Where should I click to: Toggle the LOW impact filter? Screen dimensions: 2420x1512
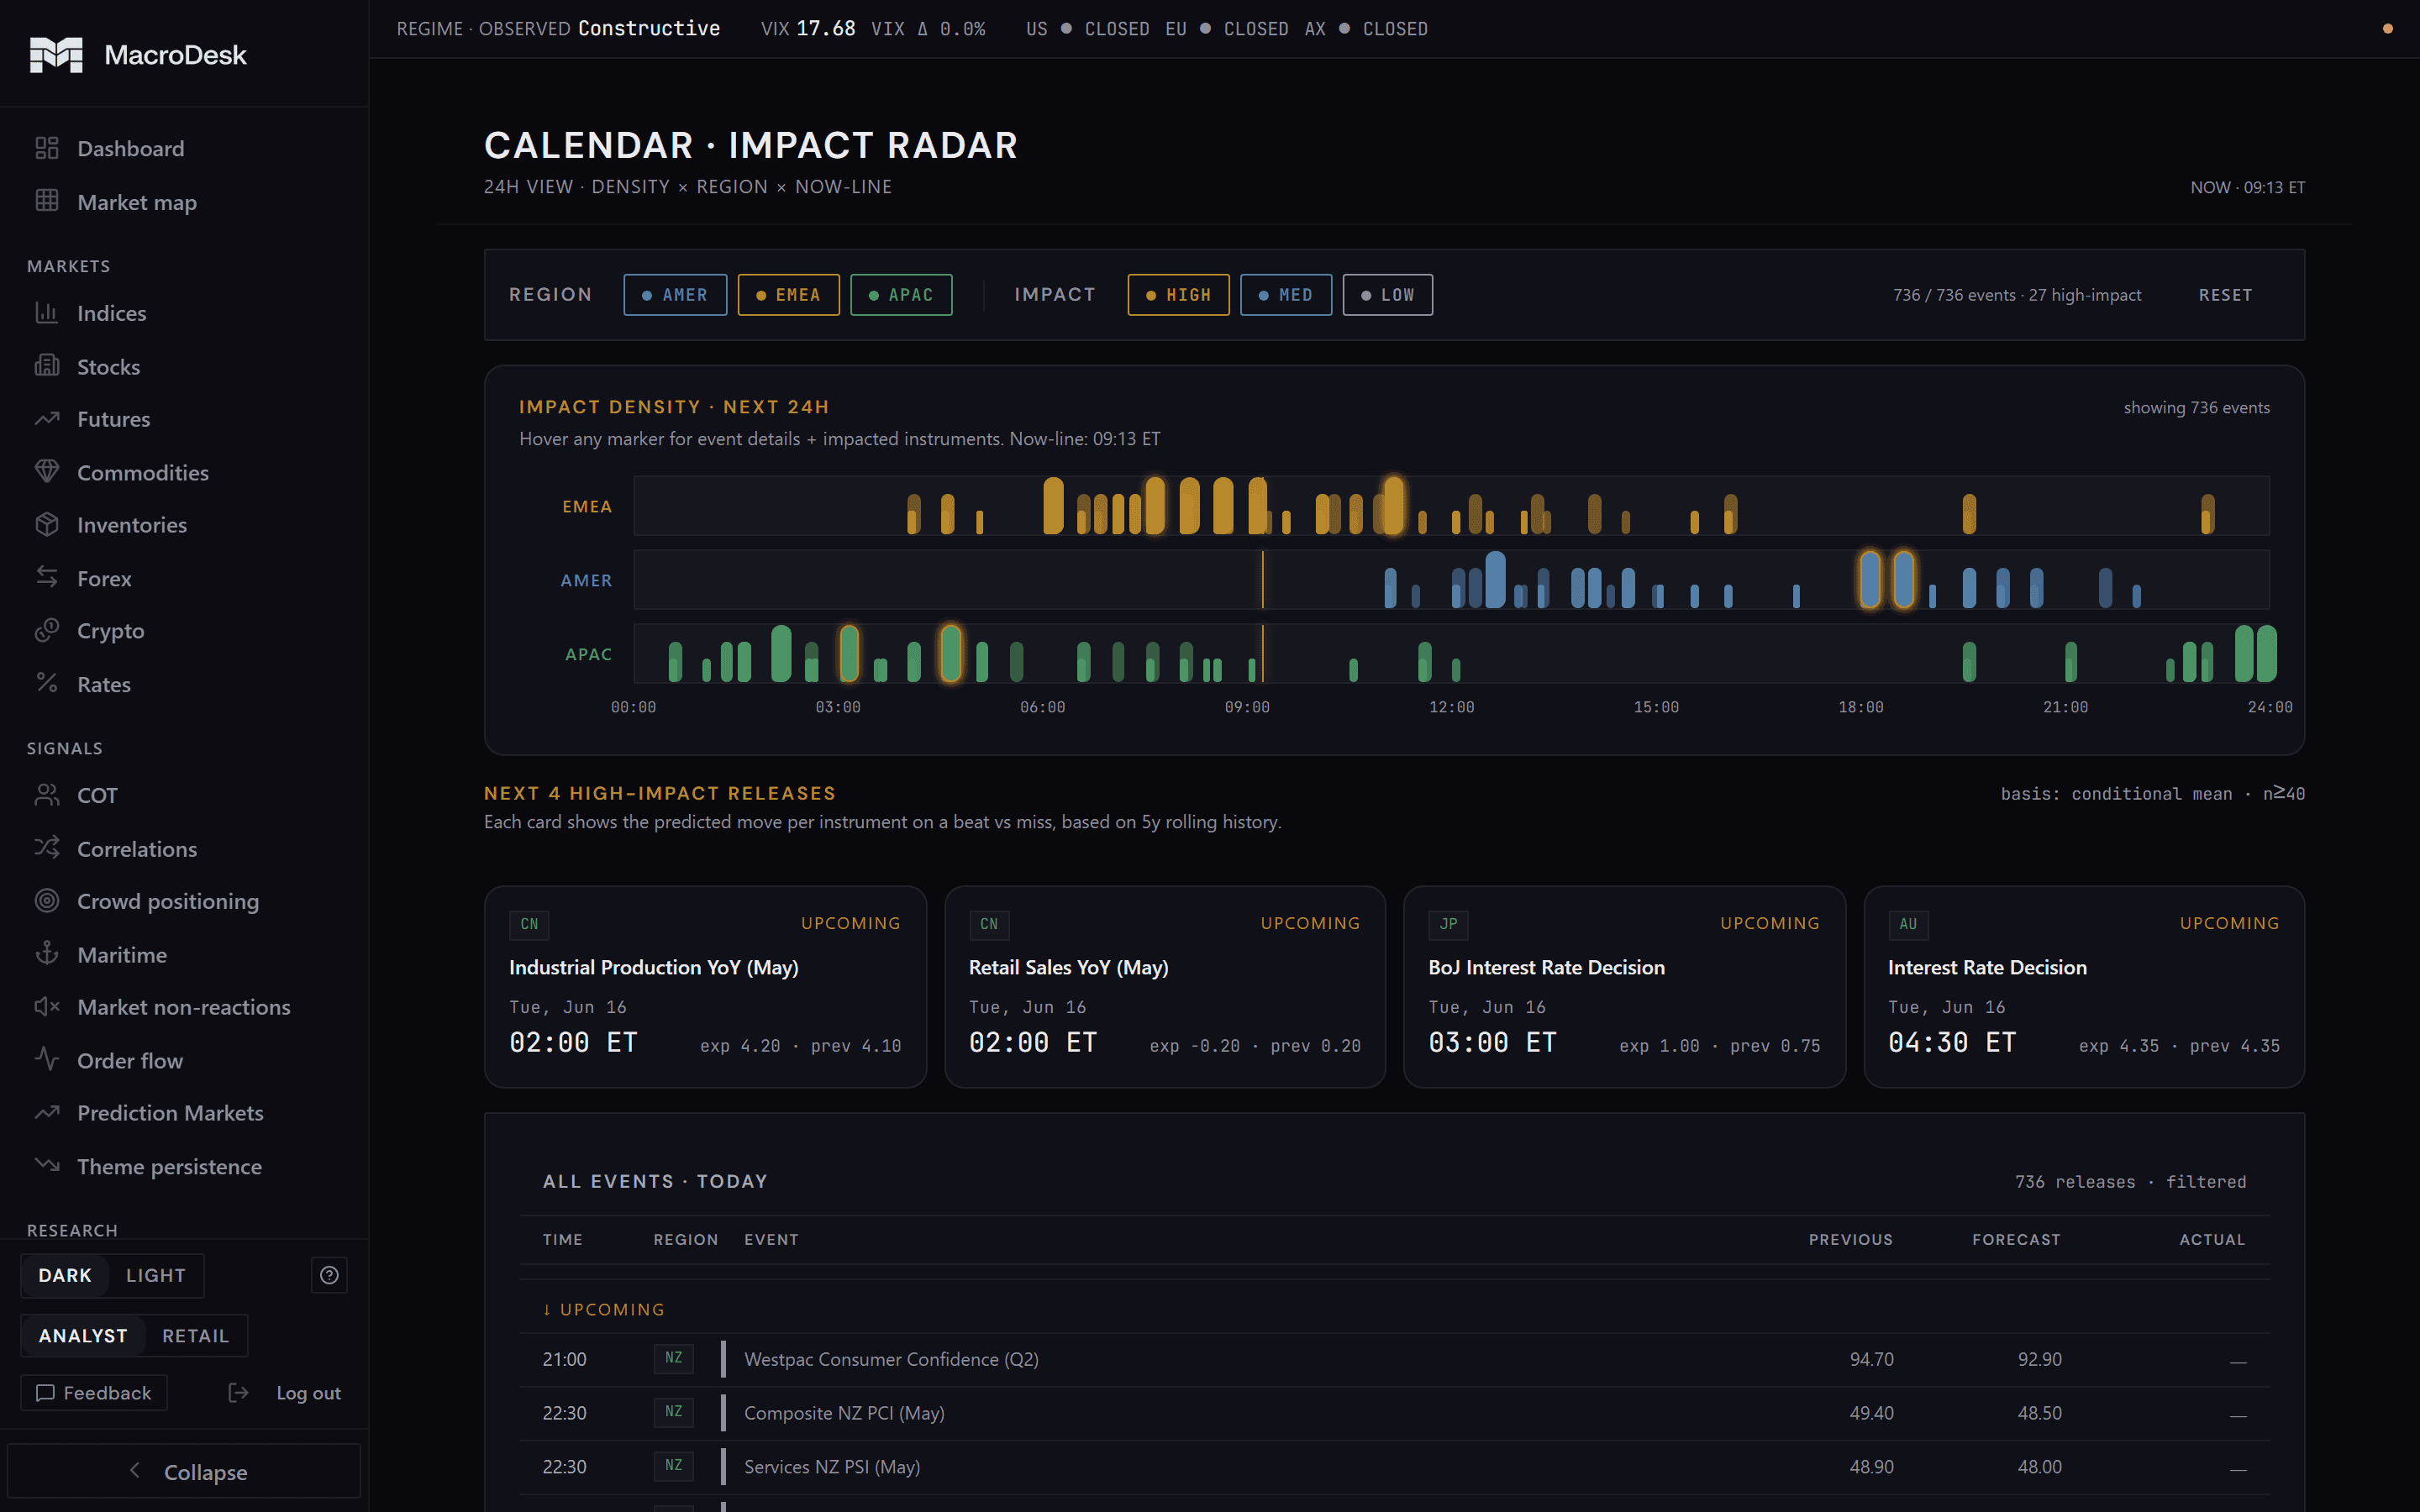pyautogui.click(x=1387, y=295)
